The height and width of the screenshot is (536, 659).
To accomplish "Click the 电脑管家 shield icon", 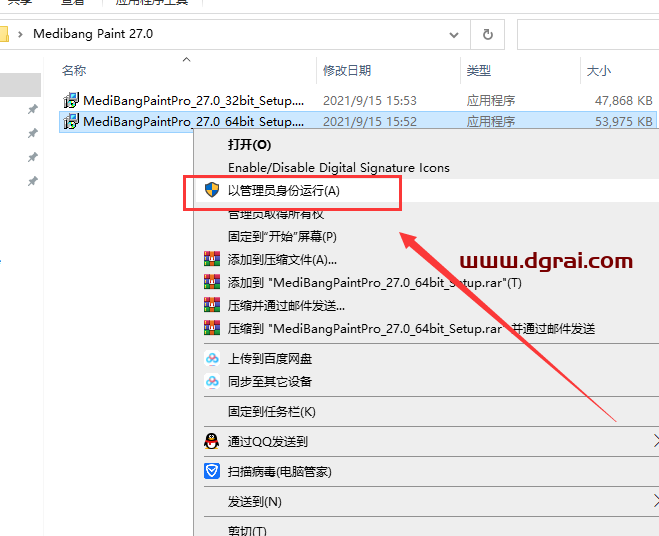I will point(212,471).
